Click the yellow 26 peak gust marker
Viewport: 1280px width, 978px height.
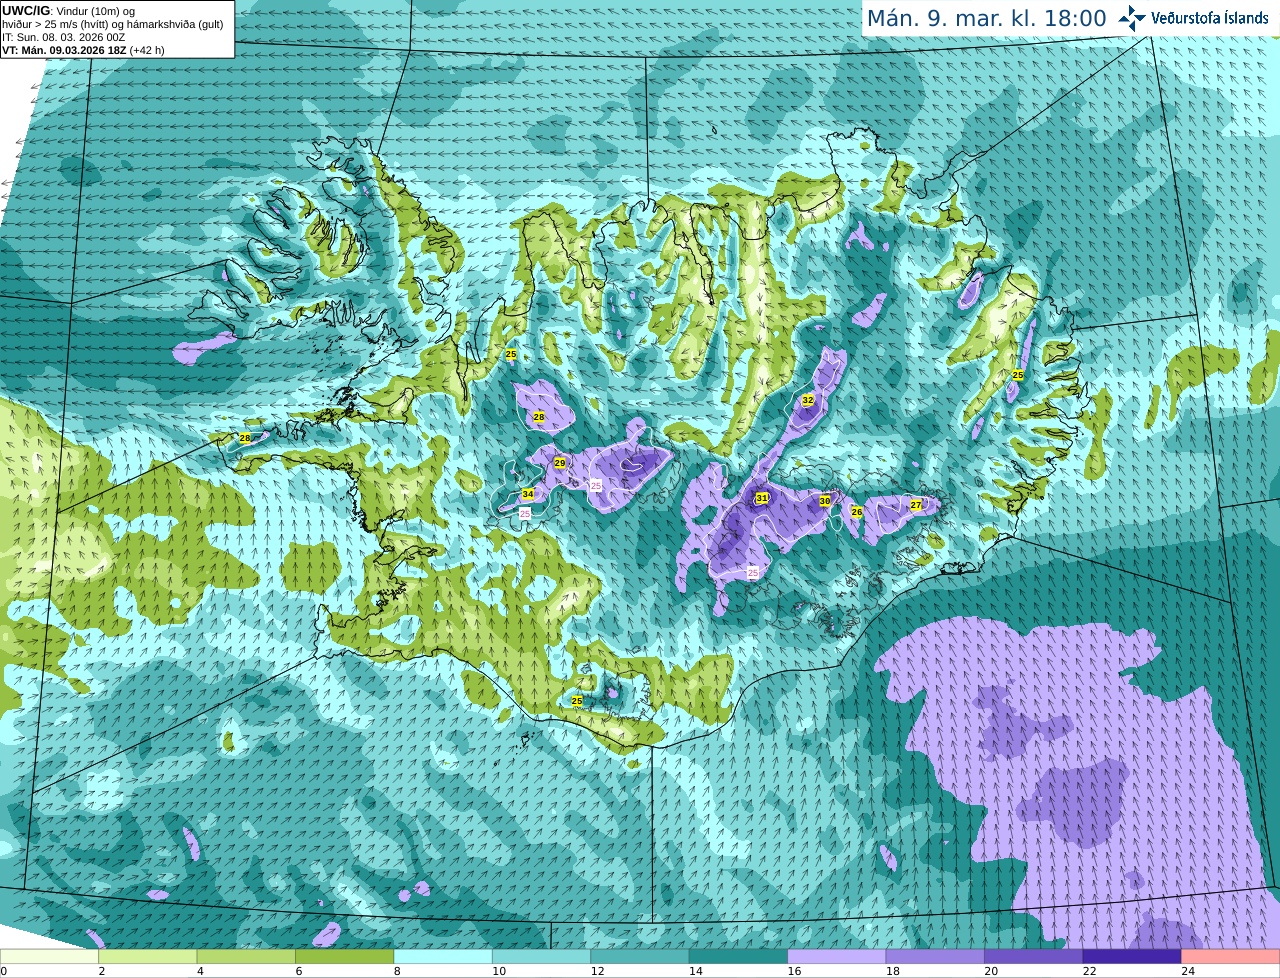[856, 512]
